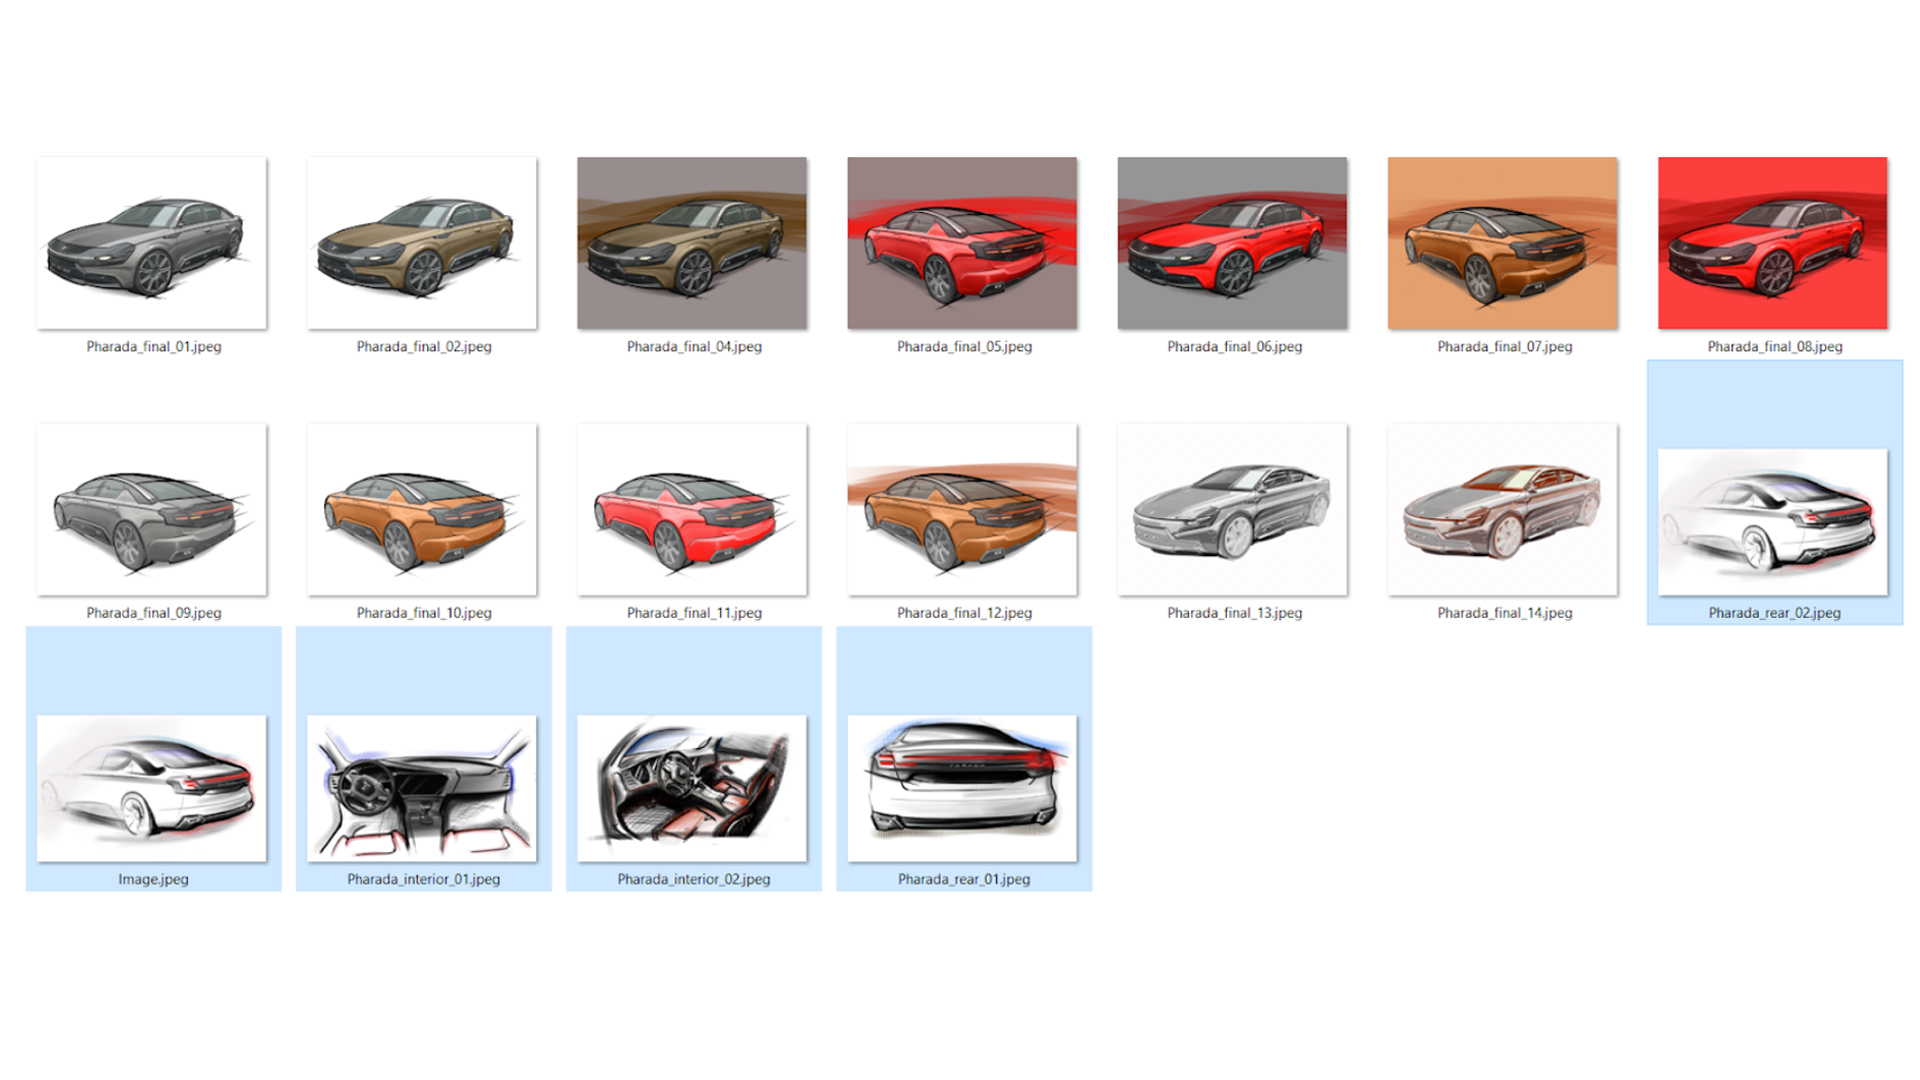
Task: Choose the Pharada_final_14.jpeg sketch thumbnail
Action: click(1502, 510)
